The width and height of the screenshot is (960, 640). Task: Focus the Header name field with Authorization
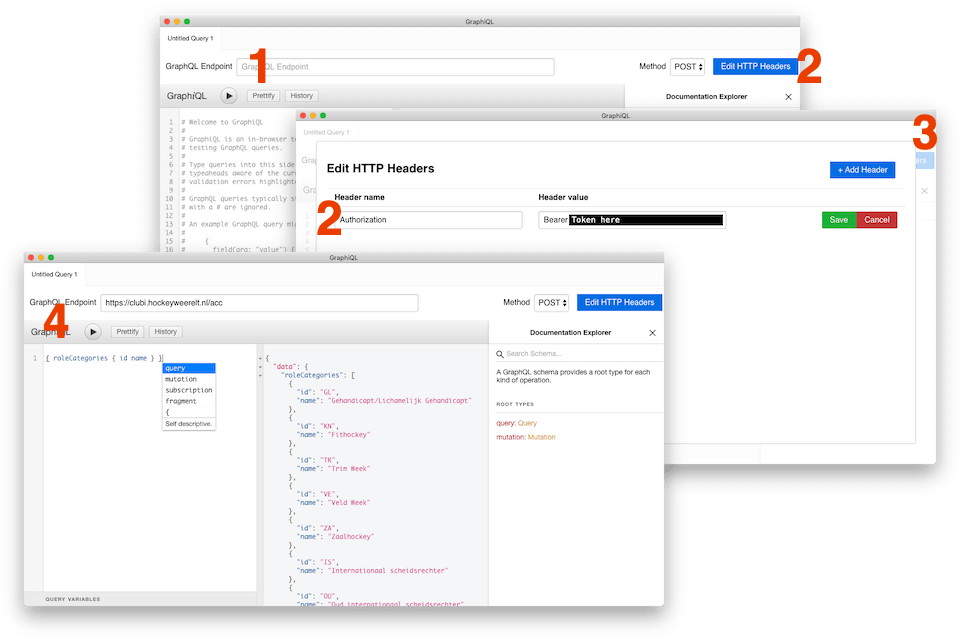pos(429,220)
